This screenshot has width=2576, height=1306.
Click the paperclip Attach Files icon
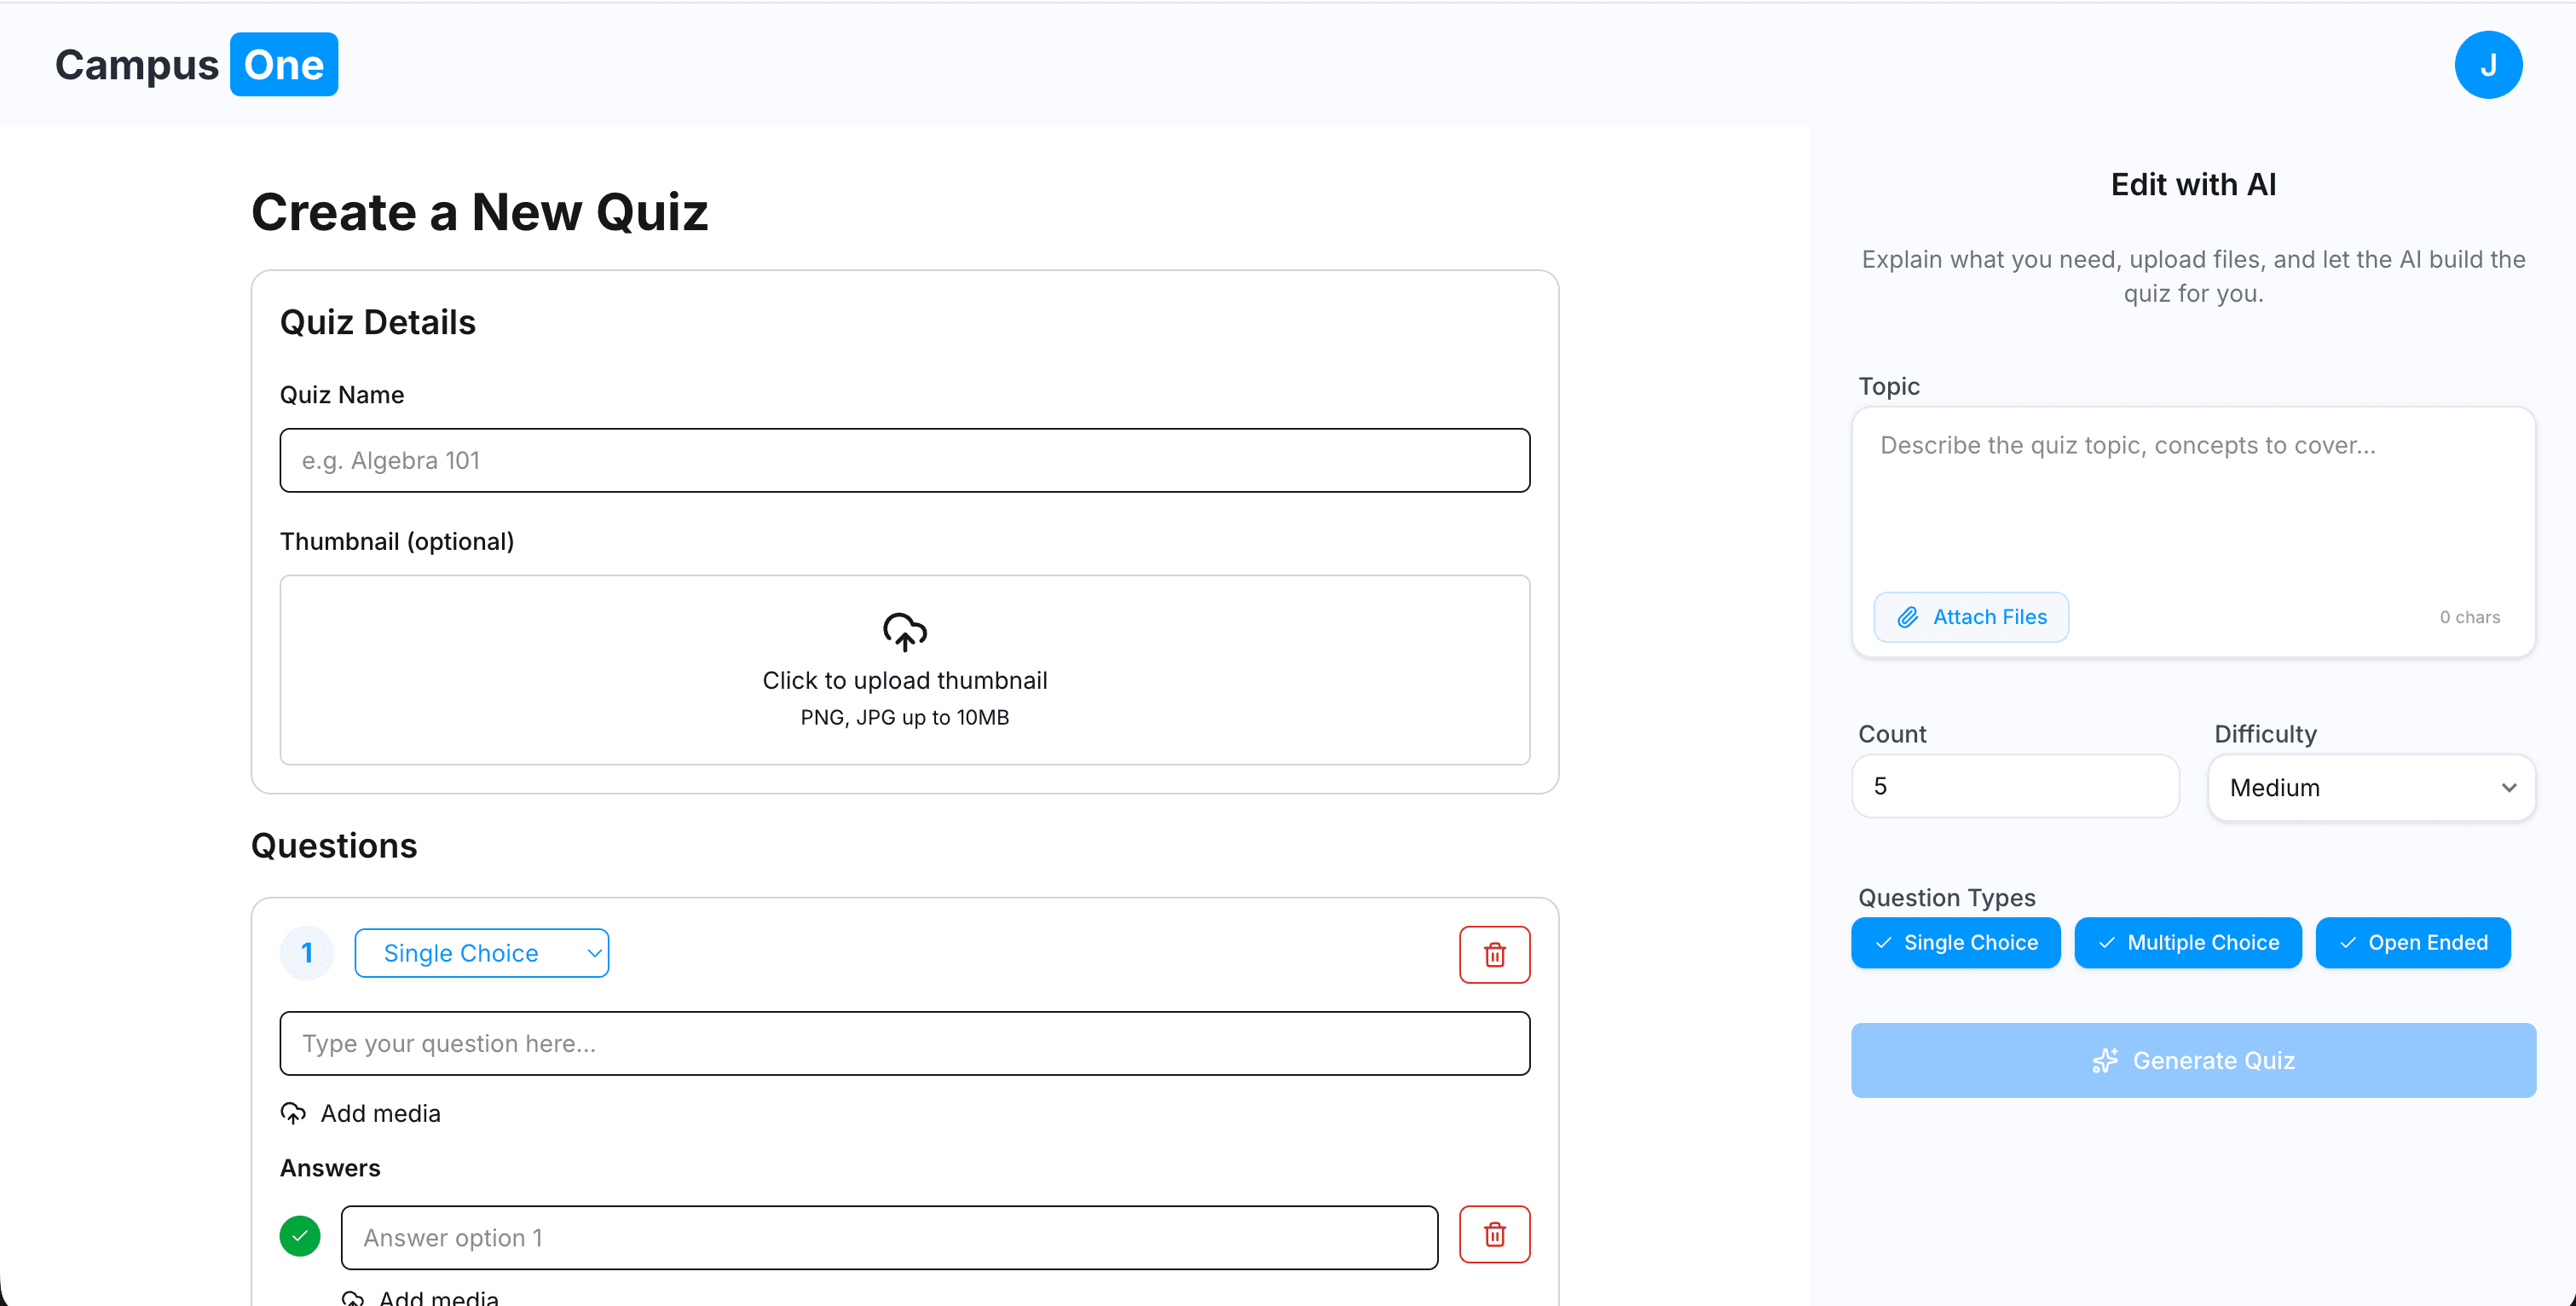click(x=1907, y=617)
